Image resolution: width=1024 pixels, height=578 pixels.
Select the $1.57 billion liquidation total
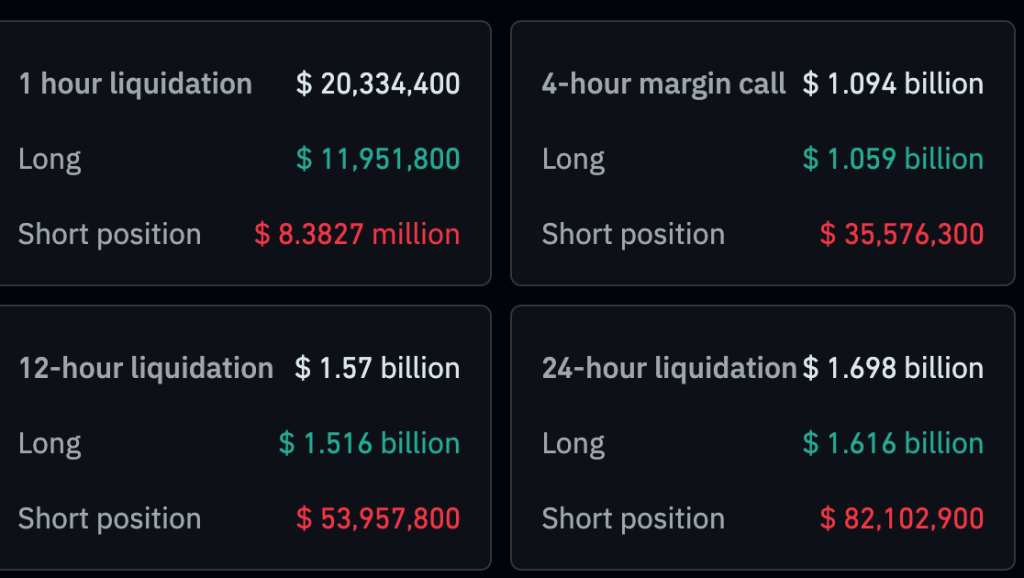pyautogui.click(x=379, y=368)
